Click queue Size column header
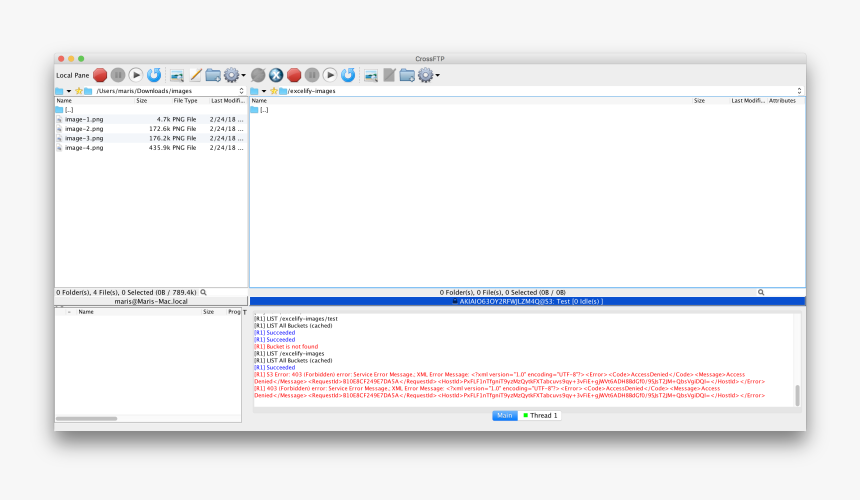860x500 pixels. click(212, 312)
